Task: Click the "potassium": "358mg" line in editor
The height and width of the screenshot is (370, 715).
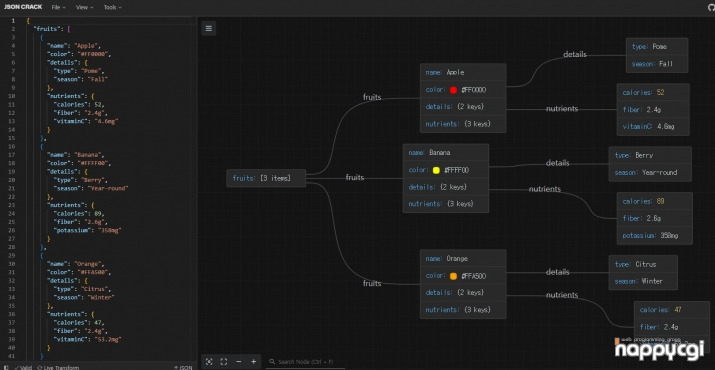Action: coord(88,230)
